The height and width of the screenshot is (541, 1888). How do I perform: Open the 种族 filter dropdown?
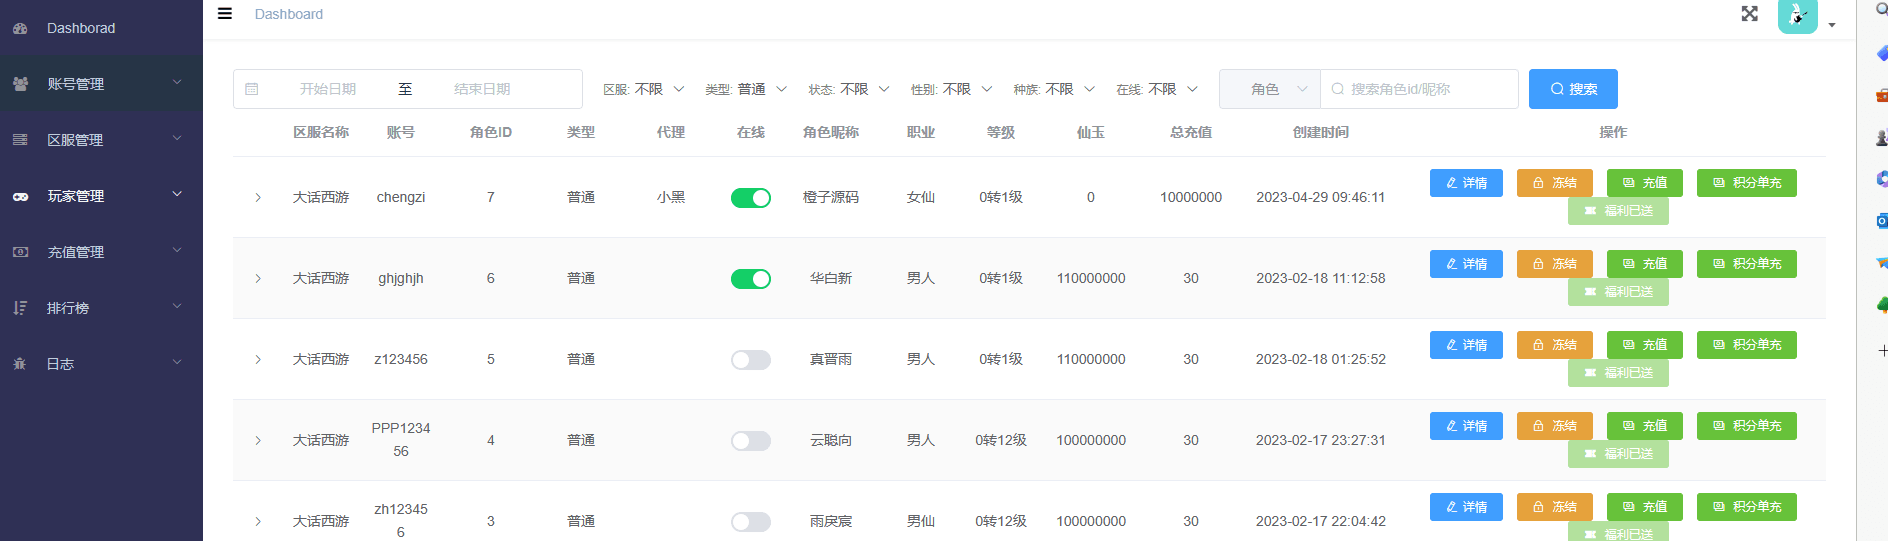tap(1070, 89)
